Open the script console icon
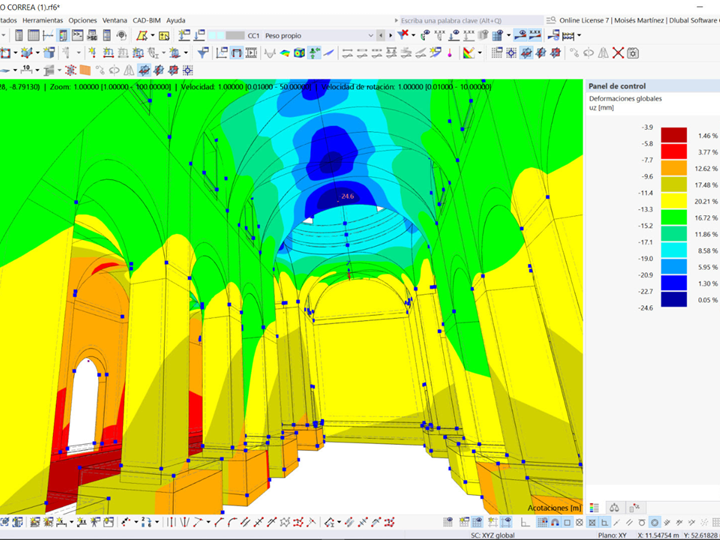The width and height of the screenshot is (720, 540). pyautogui.click(x=78, y=35)
